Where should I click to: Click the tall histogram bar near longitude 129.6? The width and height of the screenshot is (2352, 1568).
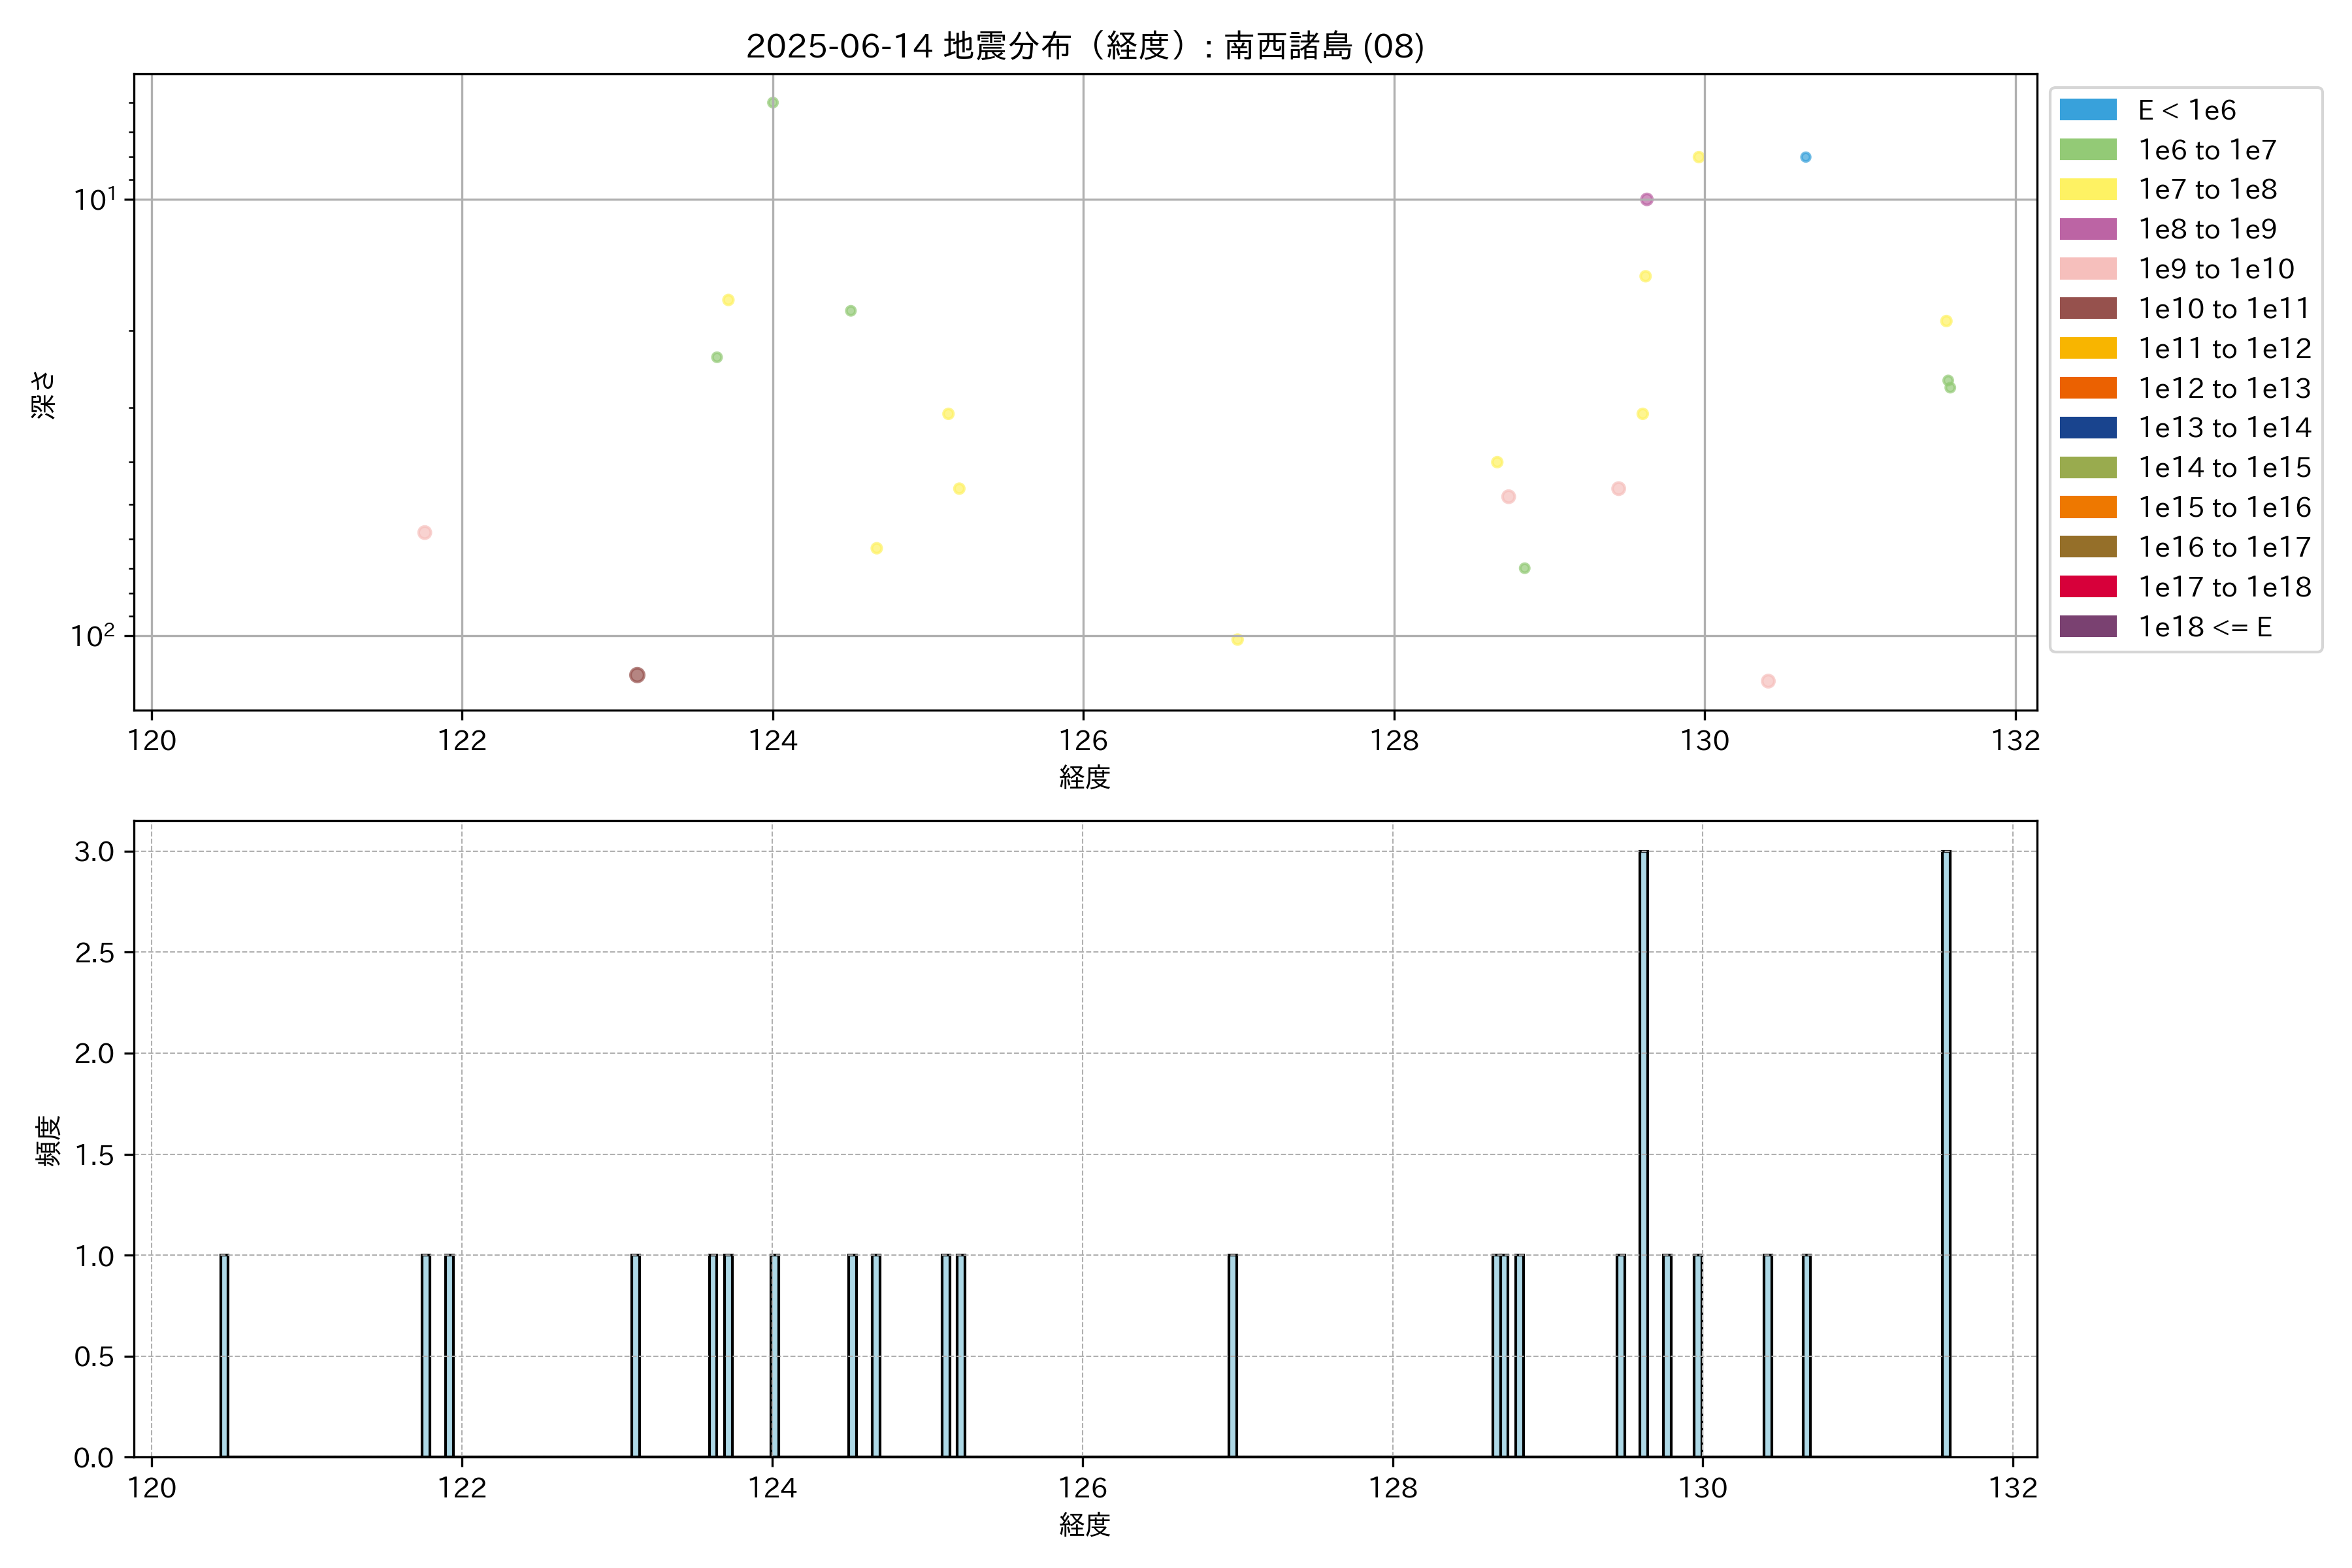(x=1643, y=1150)
